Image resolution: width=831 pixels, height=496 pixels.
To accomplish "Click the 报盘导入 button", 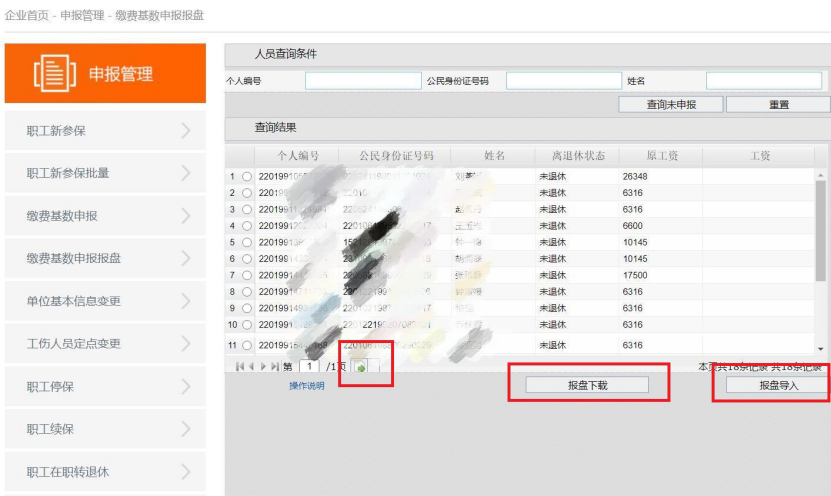I will tap(778, 385).
